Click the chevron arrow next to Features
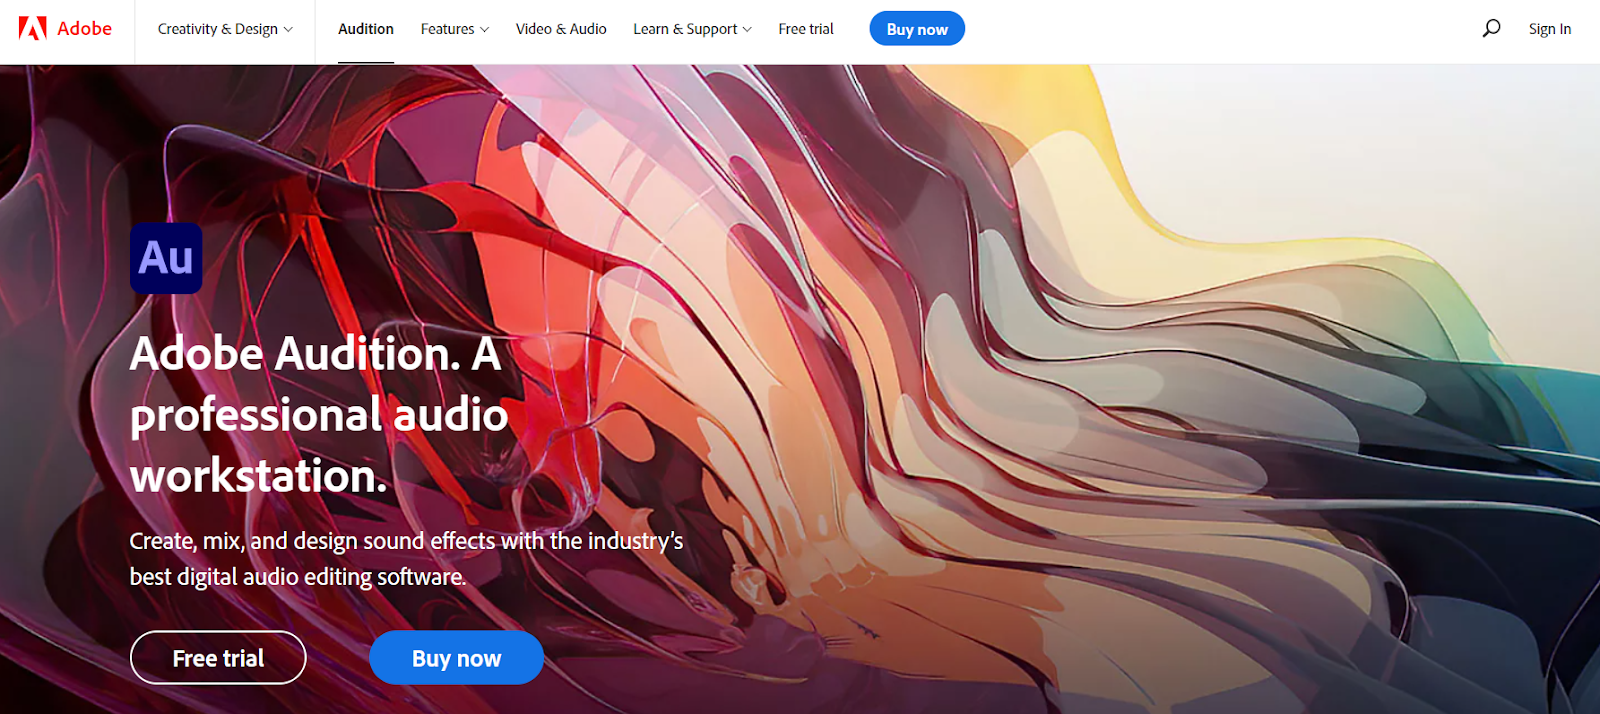 tap(485, 29)
